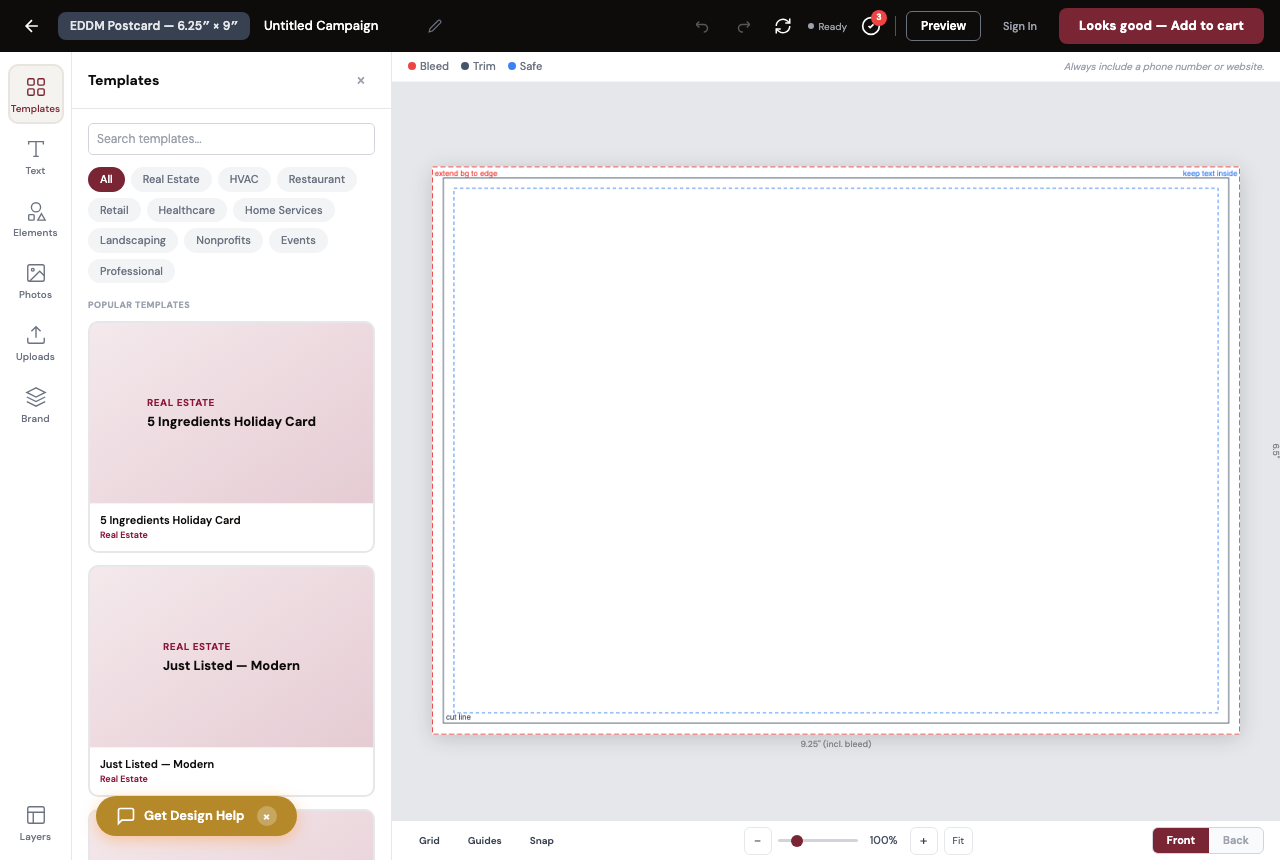Filter templates by Retail
1280x860 pixels.
point(114,210)
